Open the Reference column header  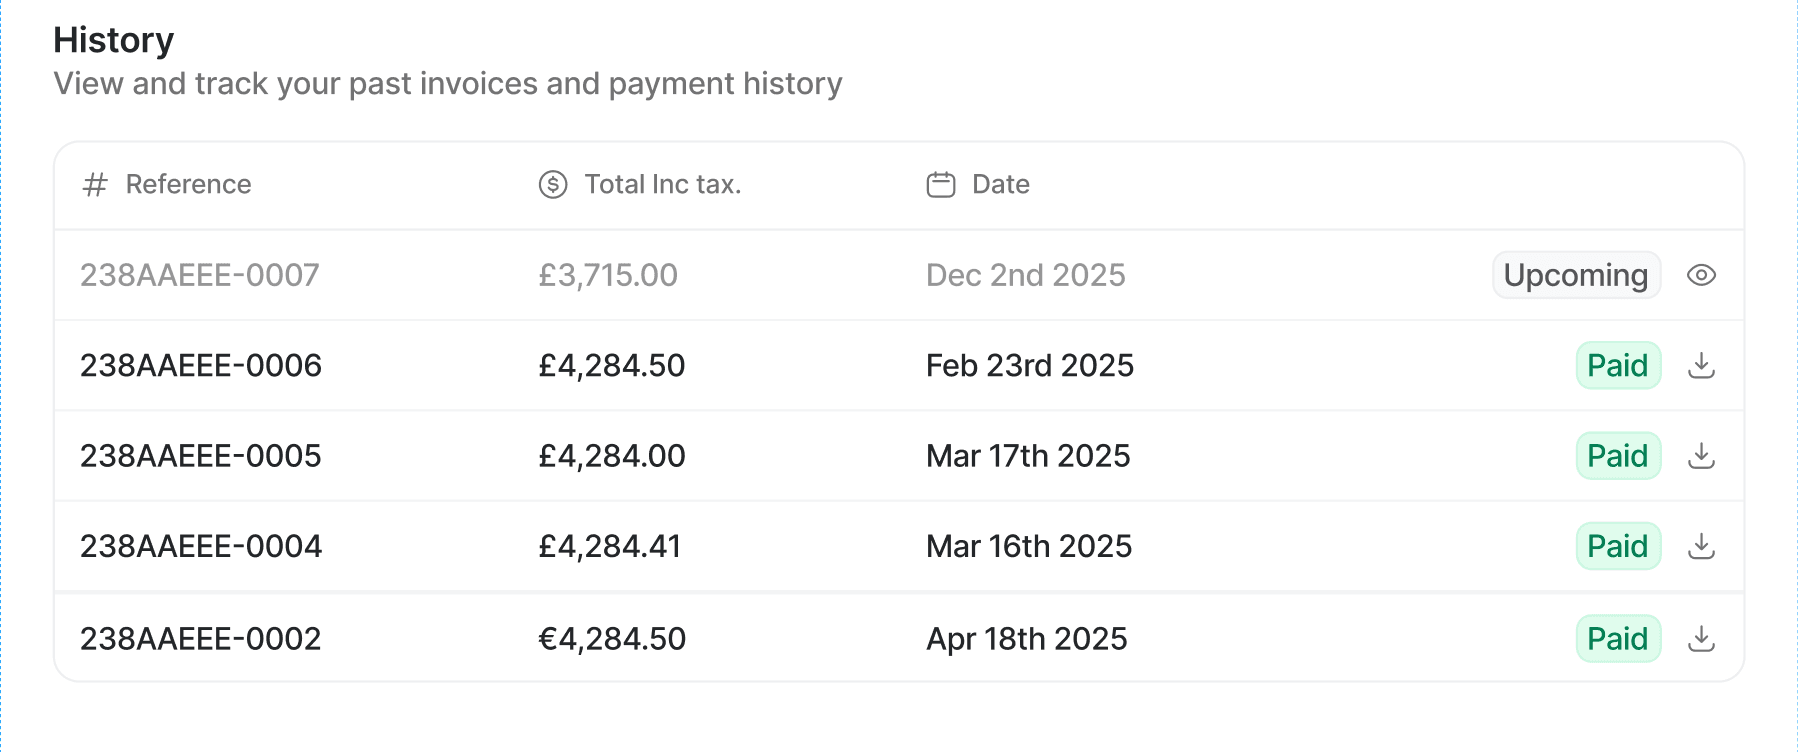tap(189, 184)
